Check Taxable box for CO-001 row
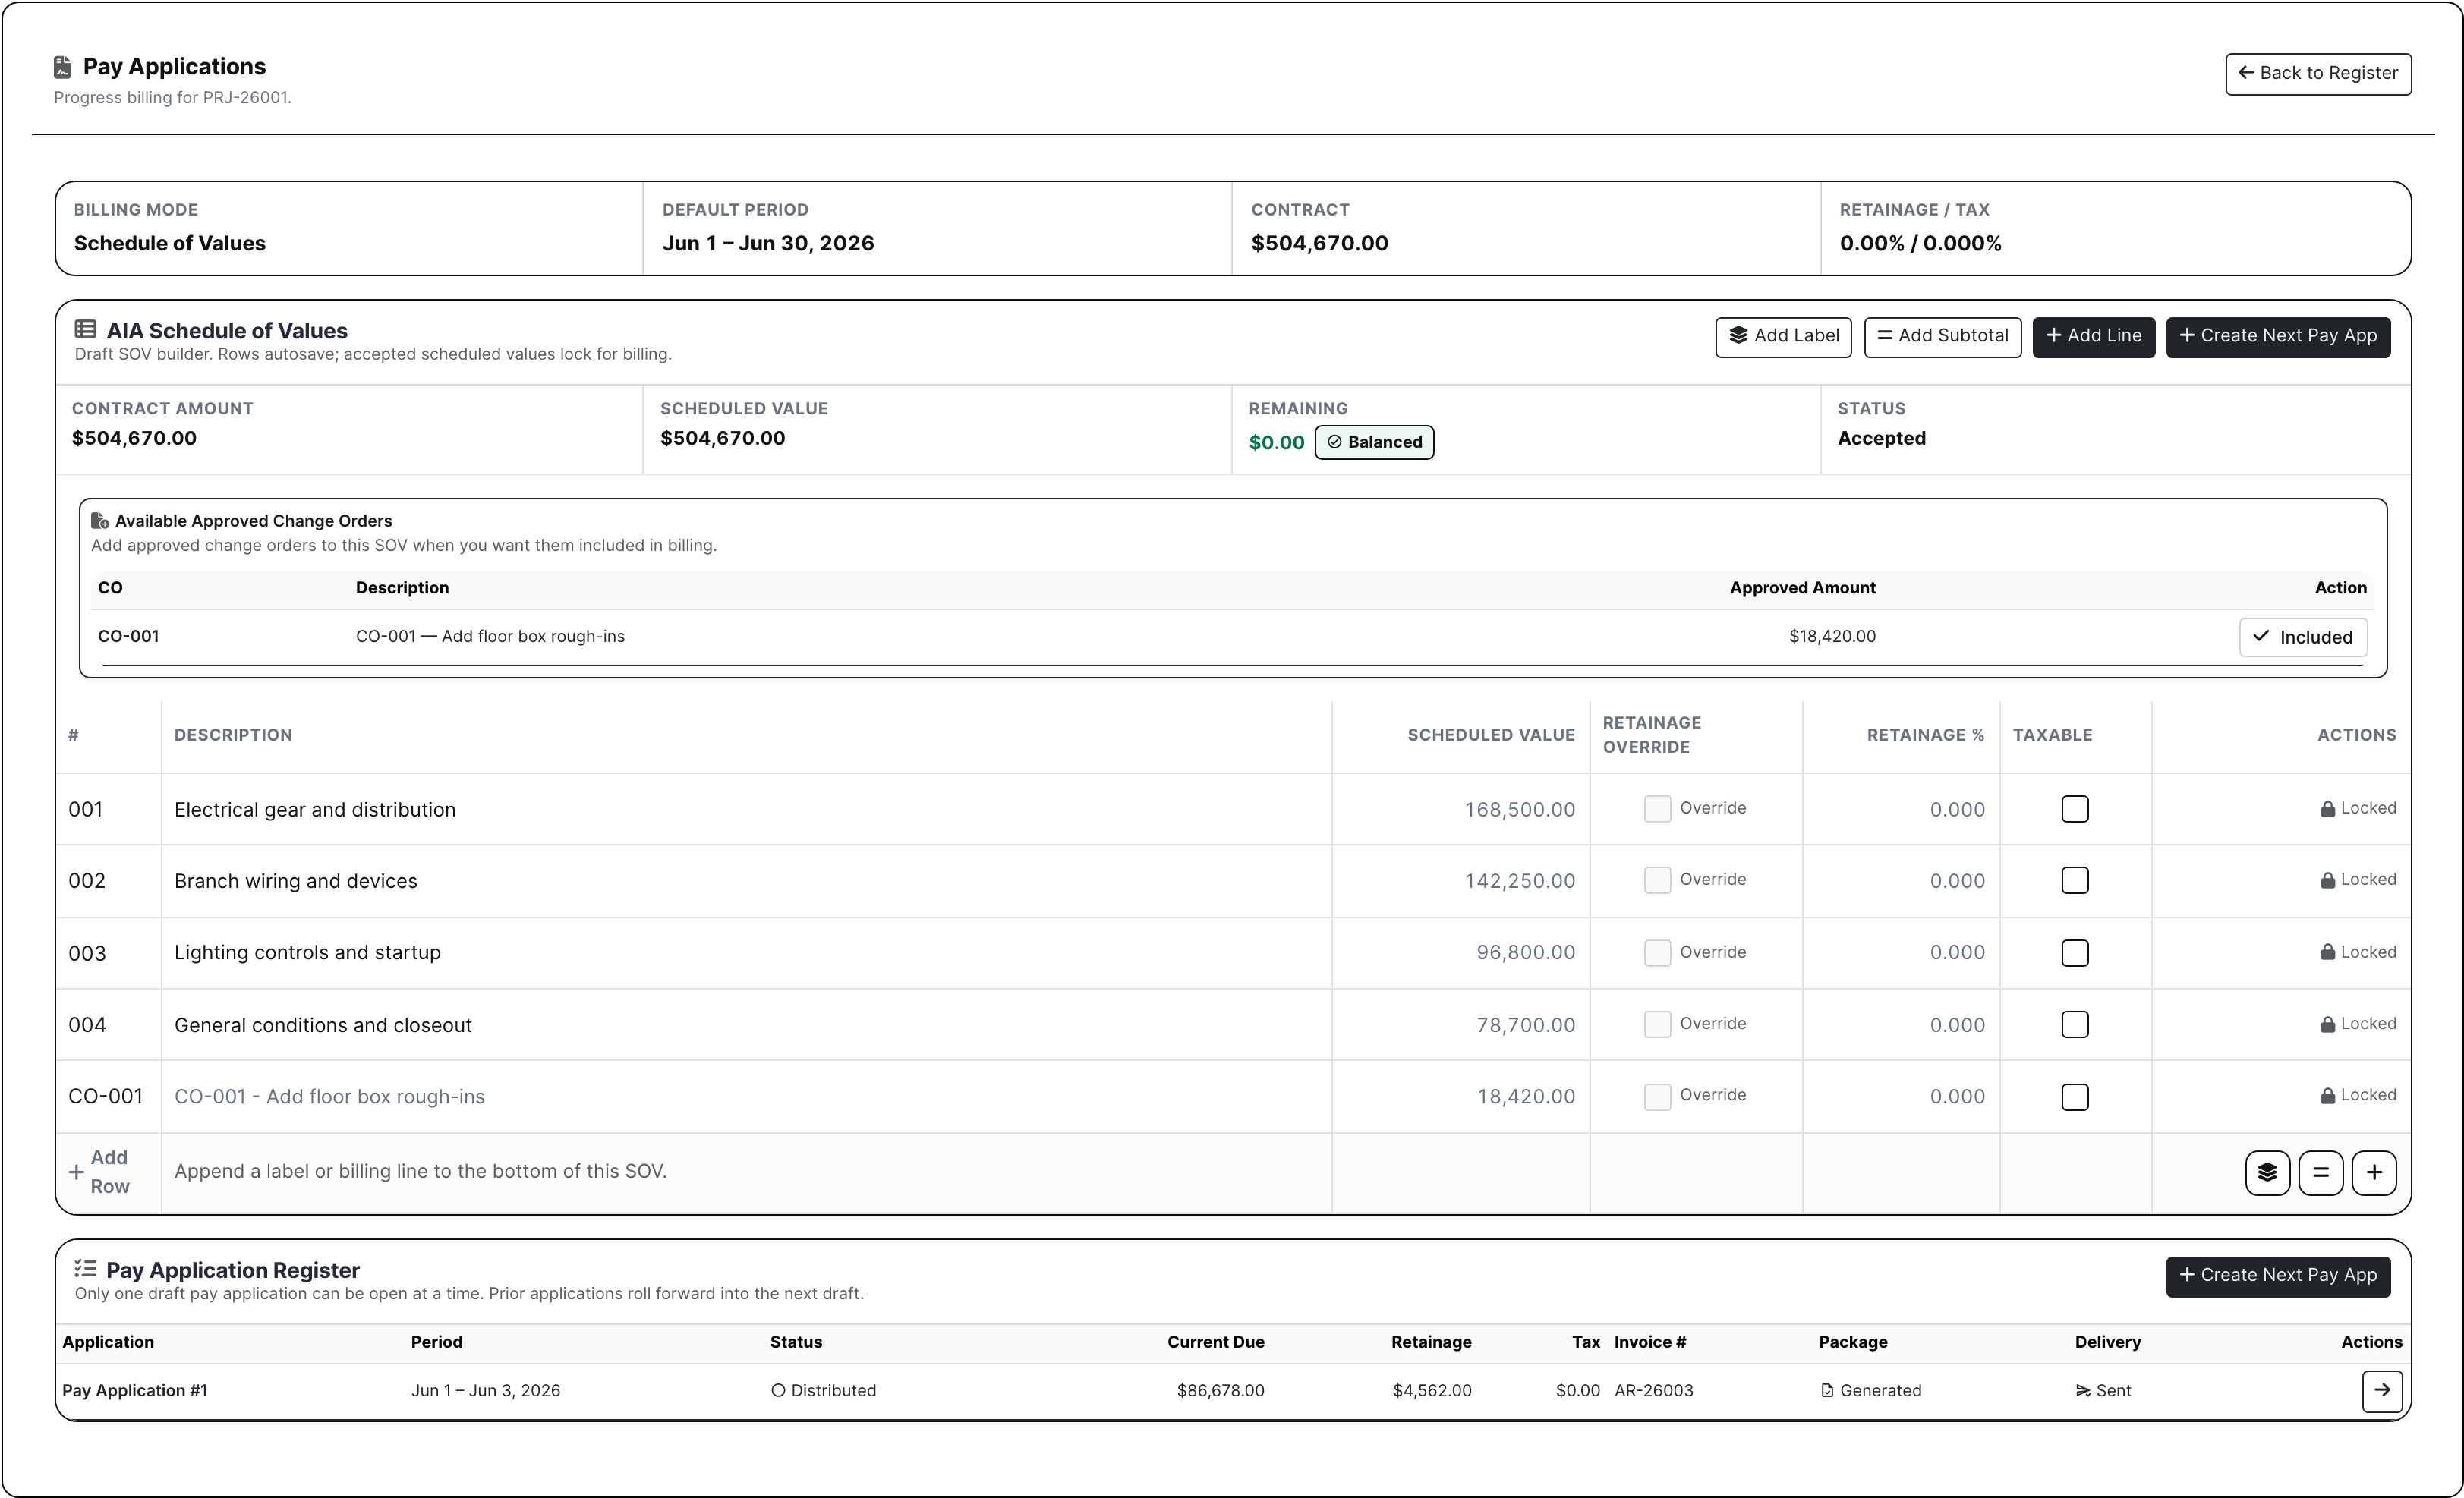Image resolution: width=2464 pixels, height=1498 pixels. tap(2075, 1097)
